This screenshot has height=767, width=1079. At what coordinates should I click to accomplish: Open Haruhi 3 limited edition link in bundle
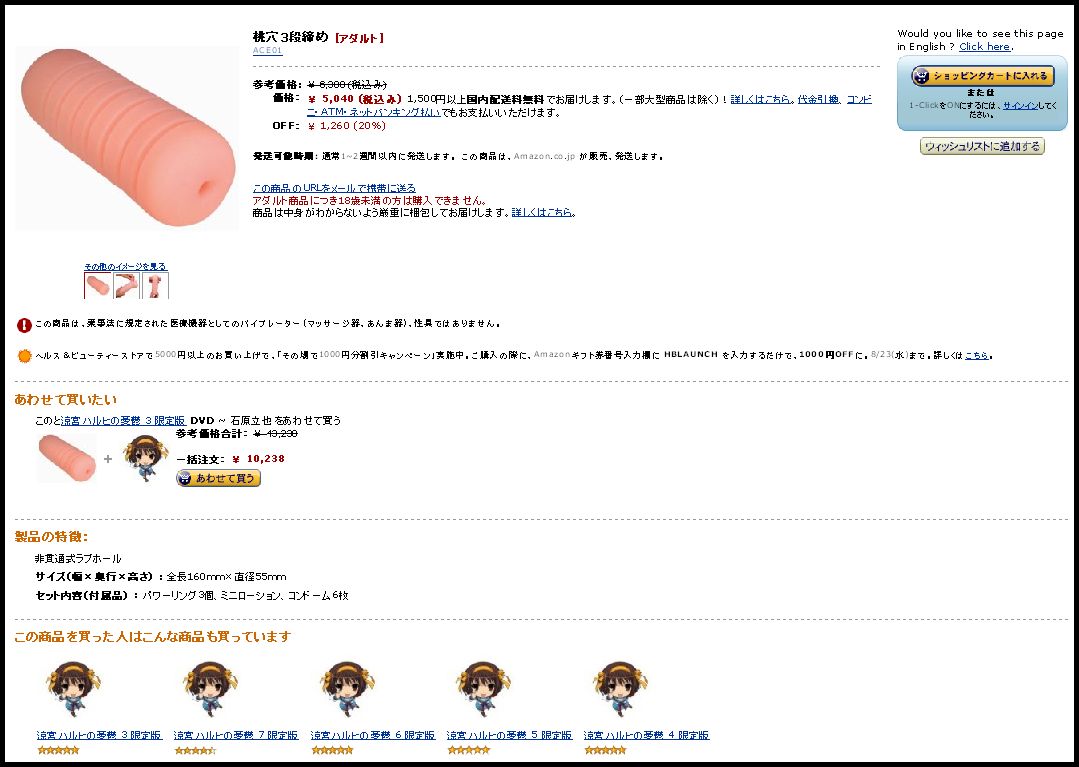tap(123, 420)
